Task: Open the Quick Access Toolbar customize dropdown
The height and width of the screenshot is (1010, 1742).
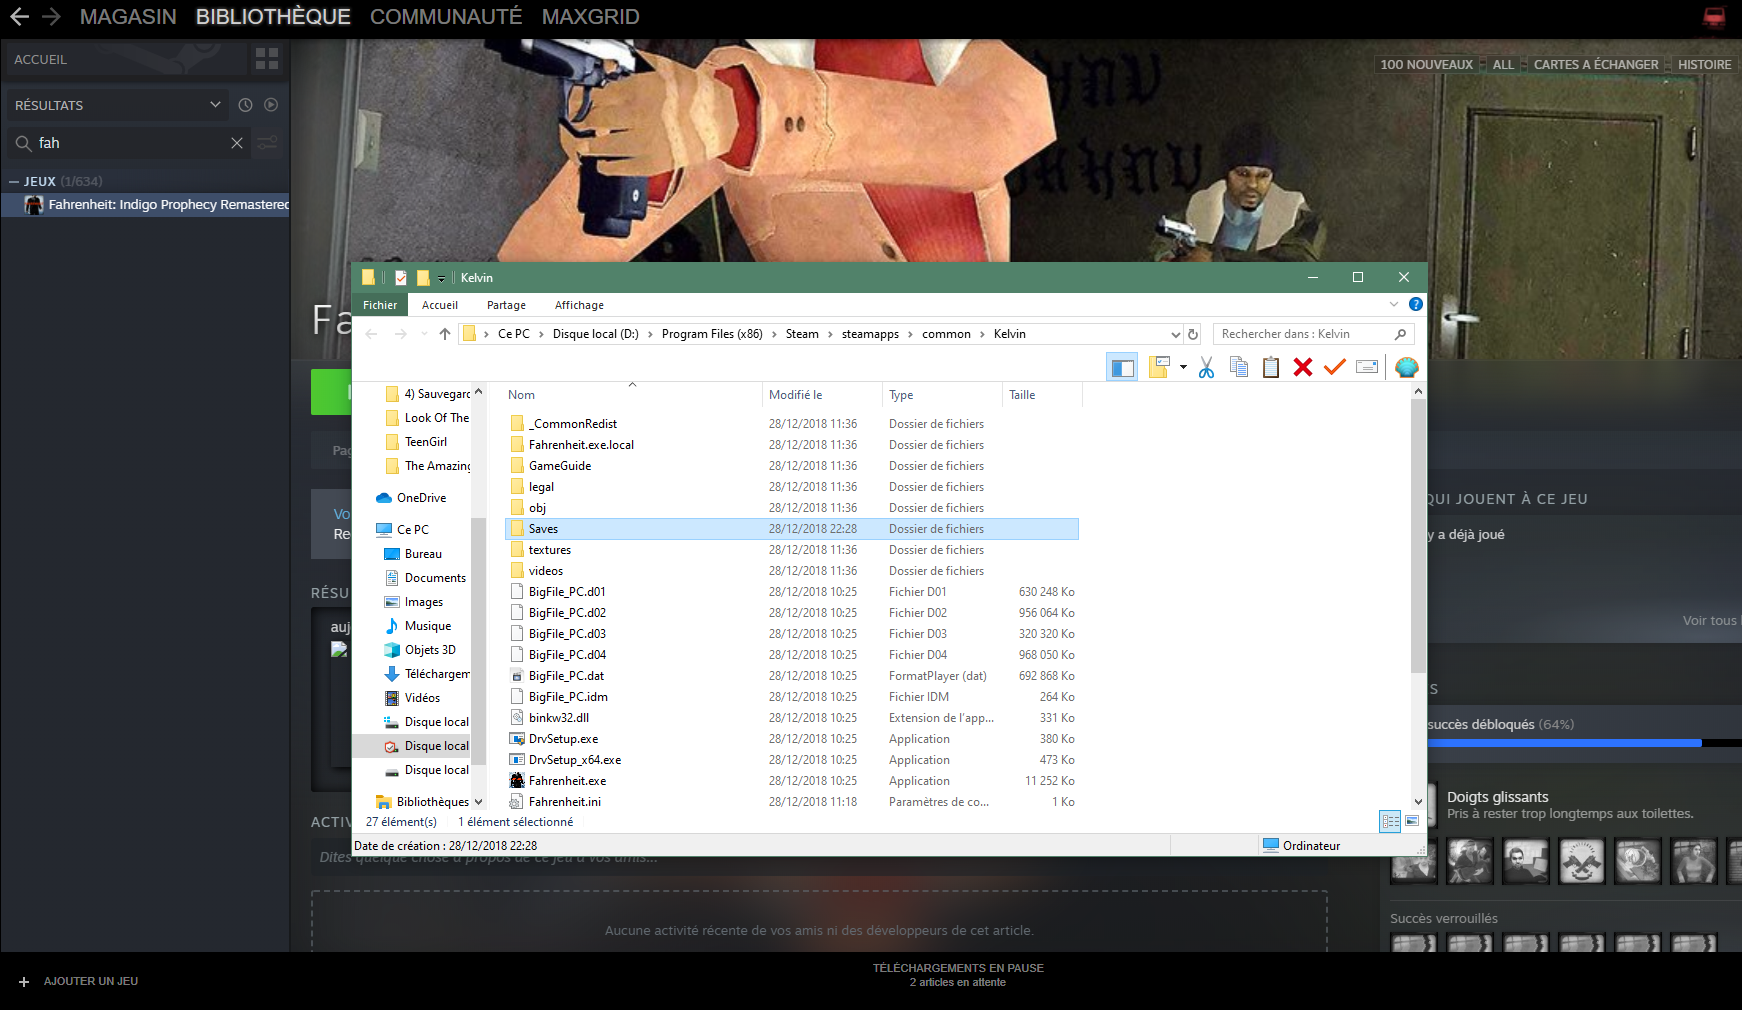Action: pyautogui.click(x=441, y=278)
